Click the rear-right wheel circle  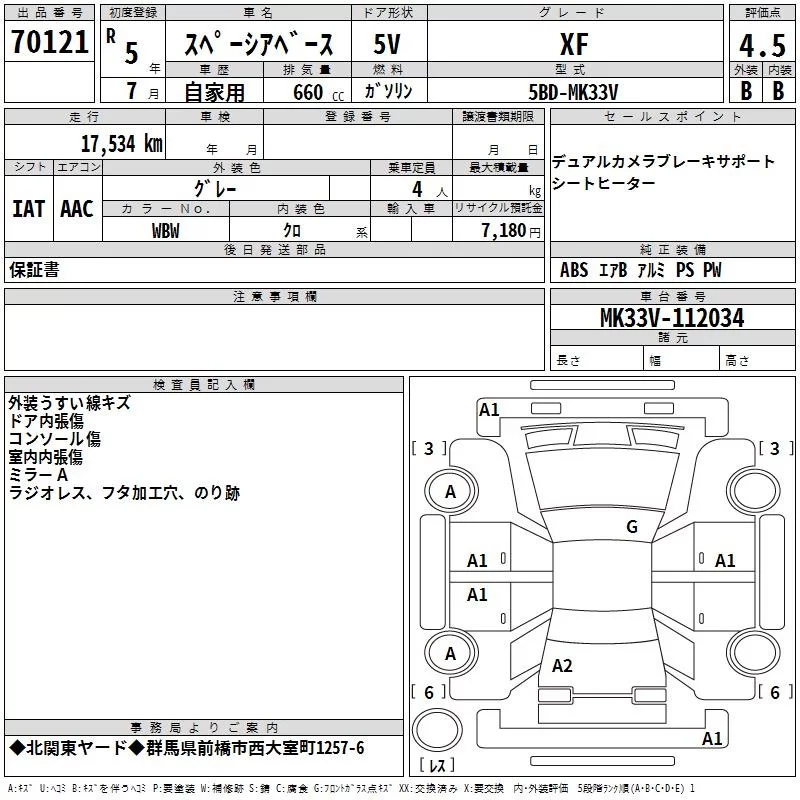[x=754, y=653]
